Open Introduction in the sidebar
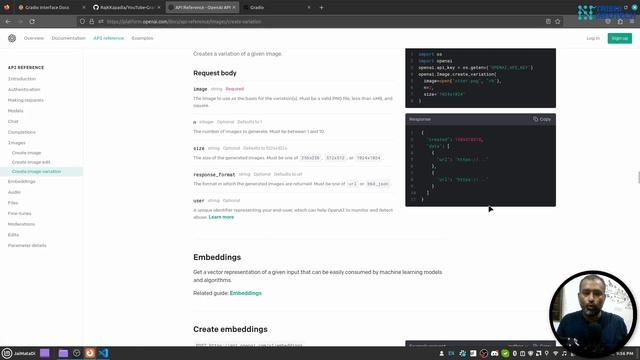 [22, 78]
